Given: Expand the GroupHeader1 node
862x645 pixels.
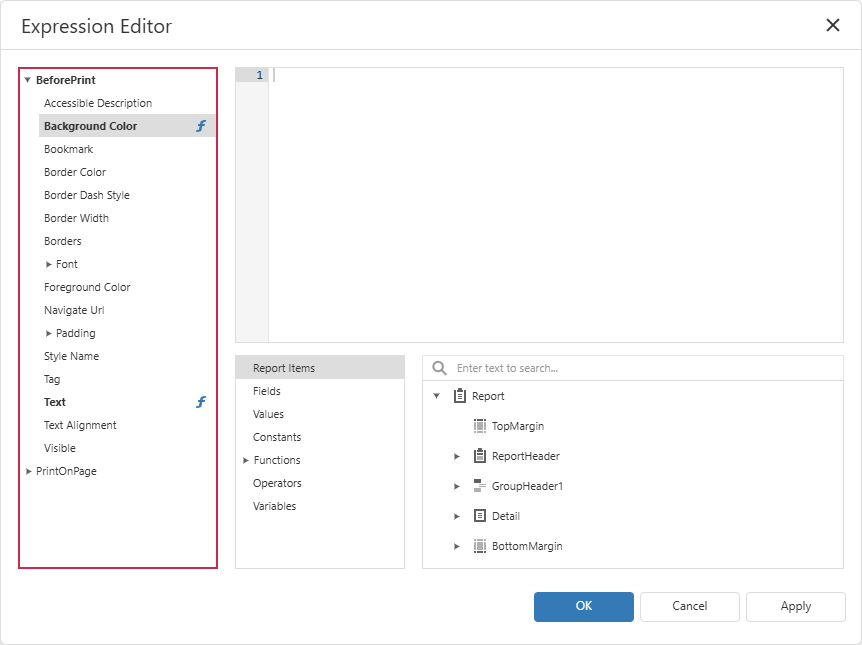Looking at the screenshot, I should tap(456, 486).
